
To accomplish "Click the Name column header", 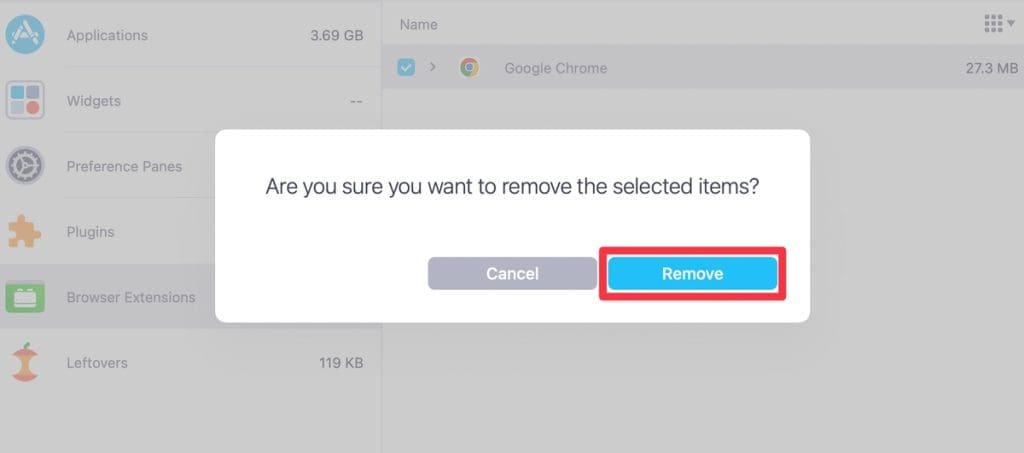I will 418,24.
